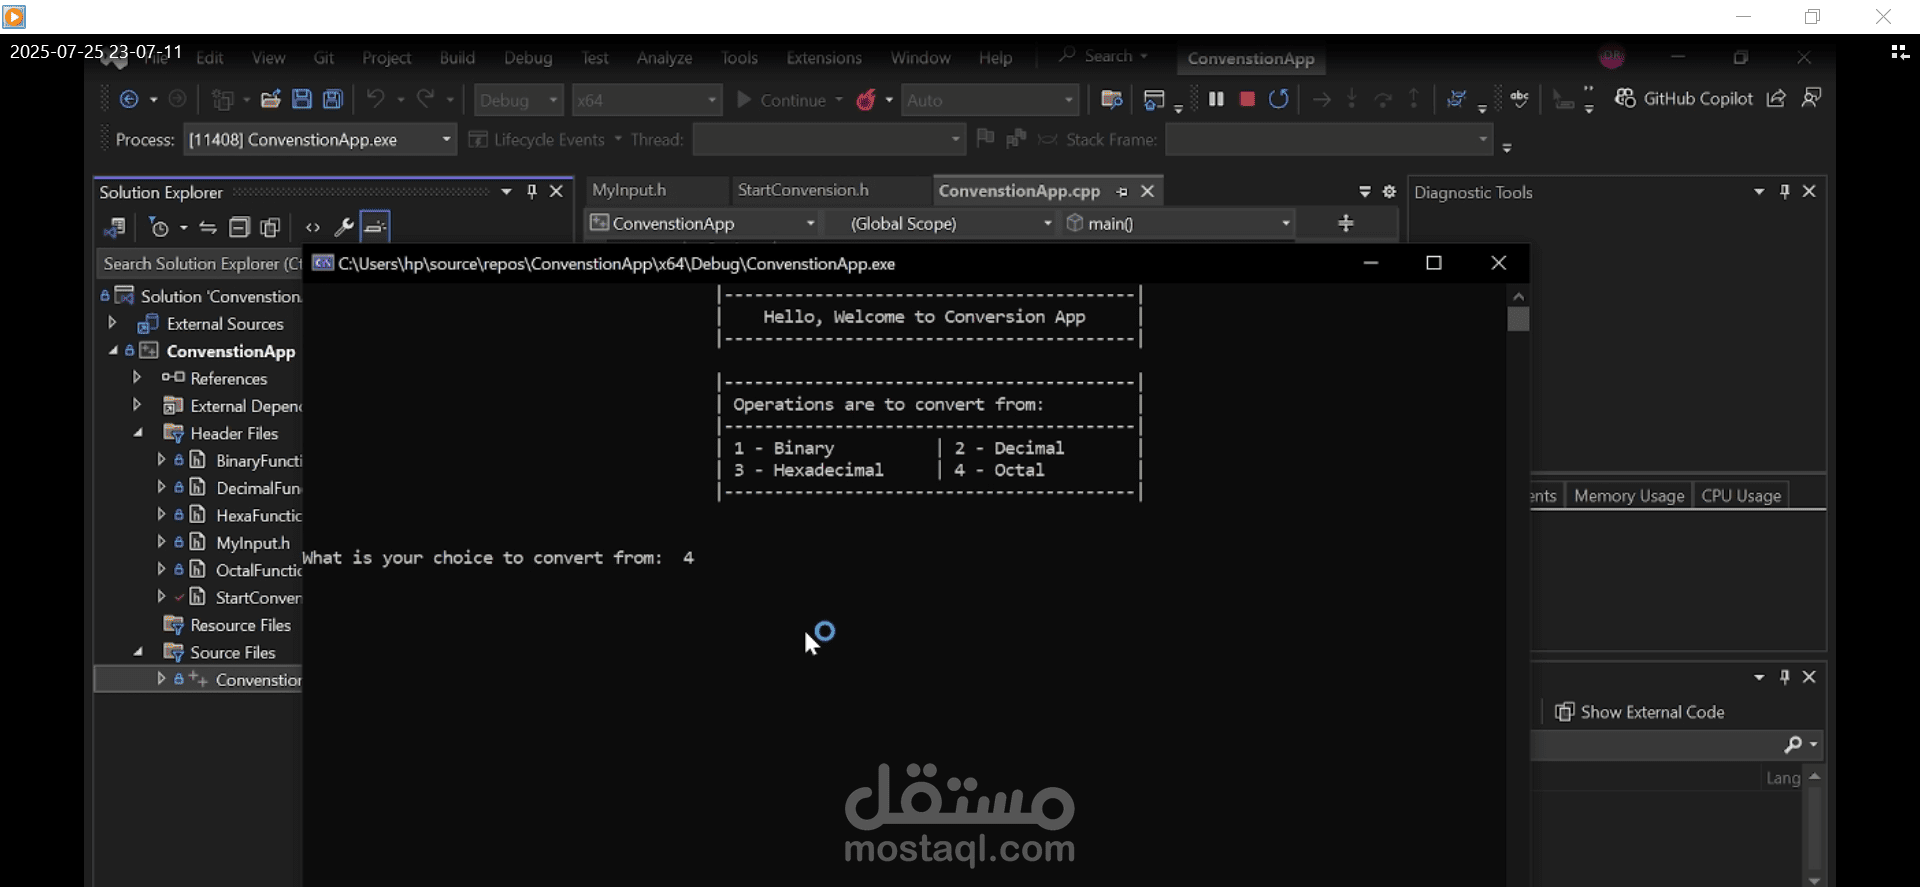Restart debugging with the circular arrow
The width and height of the screenshot is (1920, 887).
pyautogui.click(x=1278, y=99)
